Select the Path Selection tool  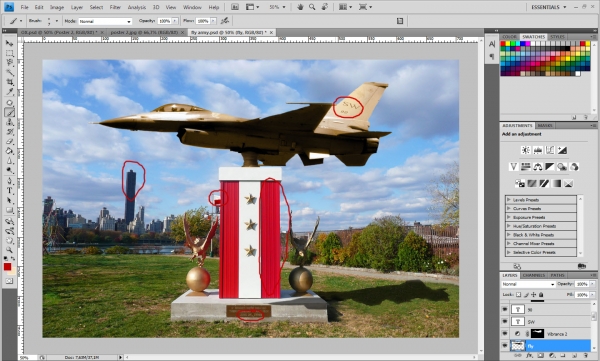tap(10, 200)
